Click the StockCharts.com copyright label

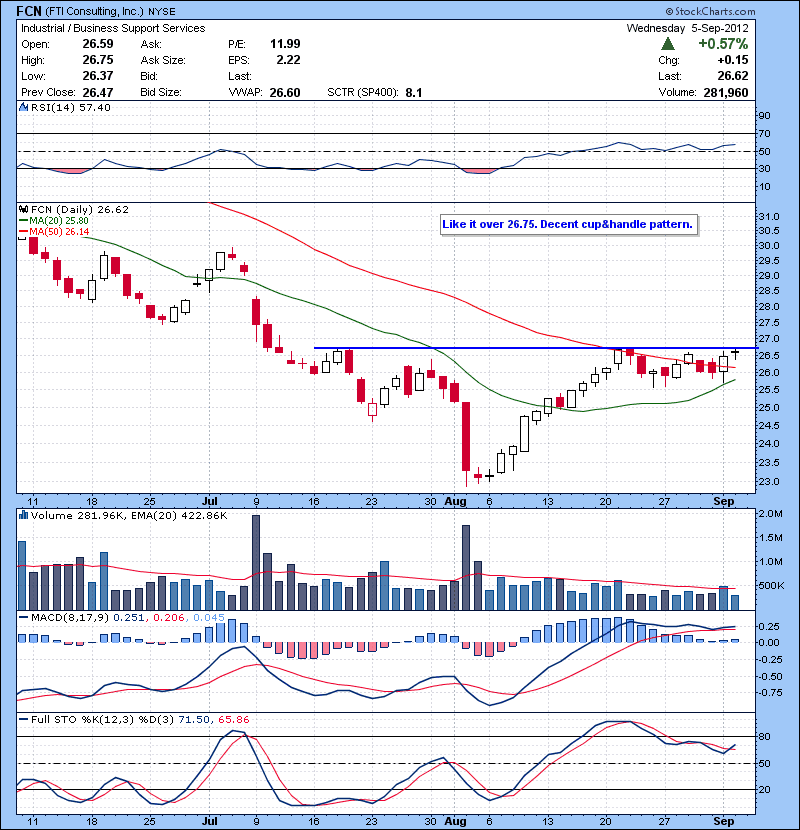point(710,11)
